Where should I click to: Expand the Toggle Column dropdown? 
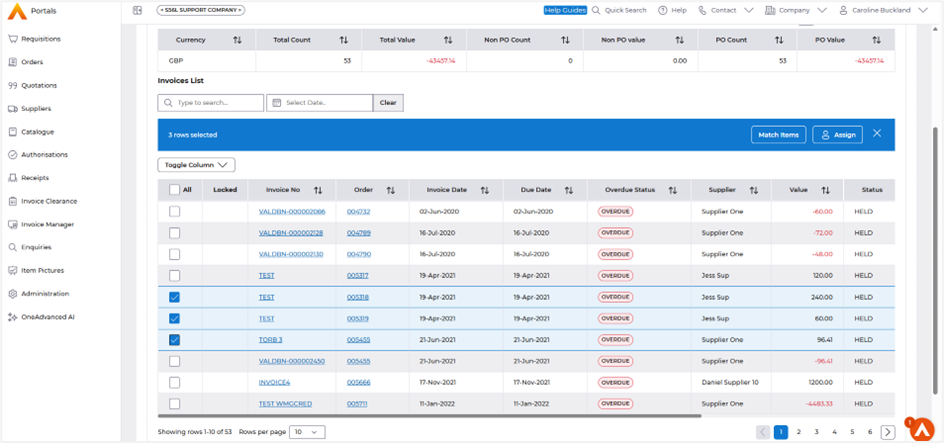pos(196,165)
